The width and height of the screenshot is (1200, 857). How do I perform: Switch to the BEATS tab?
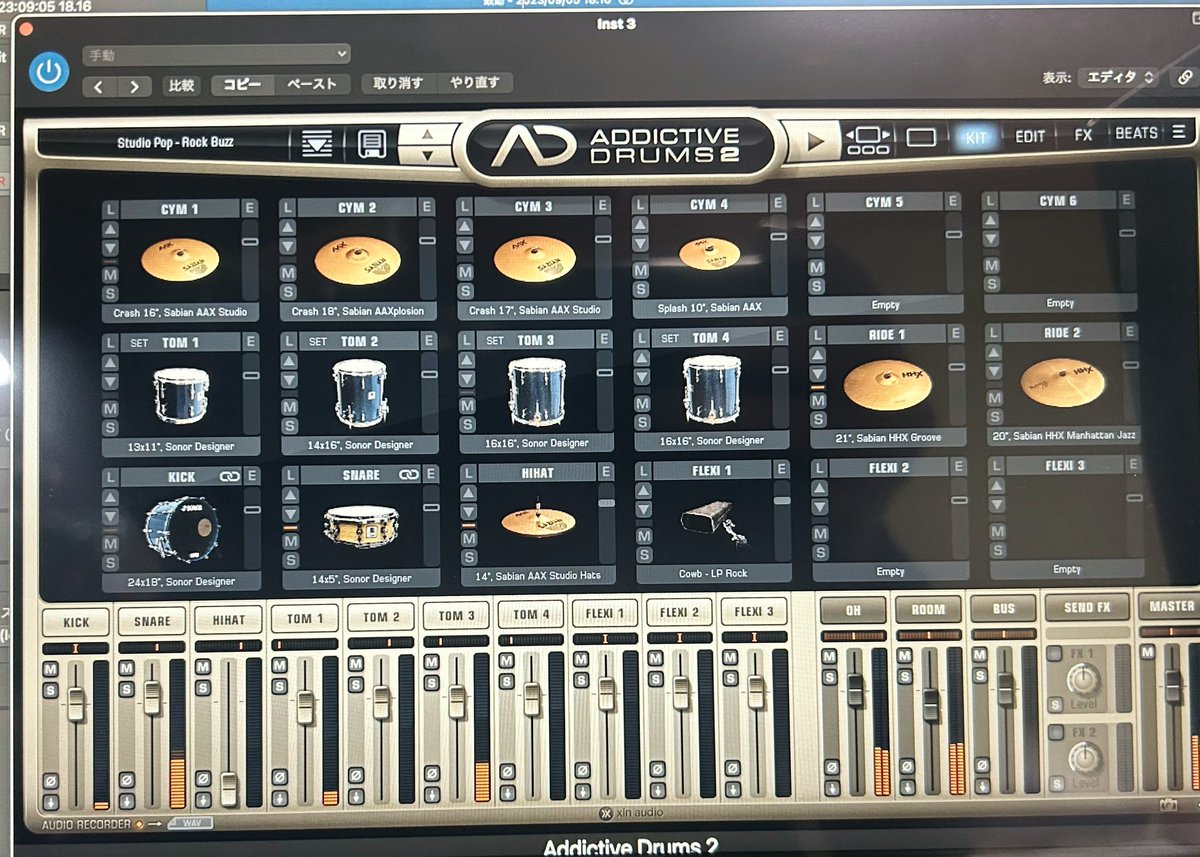click(x=1136, y=134)
